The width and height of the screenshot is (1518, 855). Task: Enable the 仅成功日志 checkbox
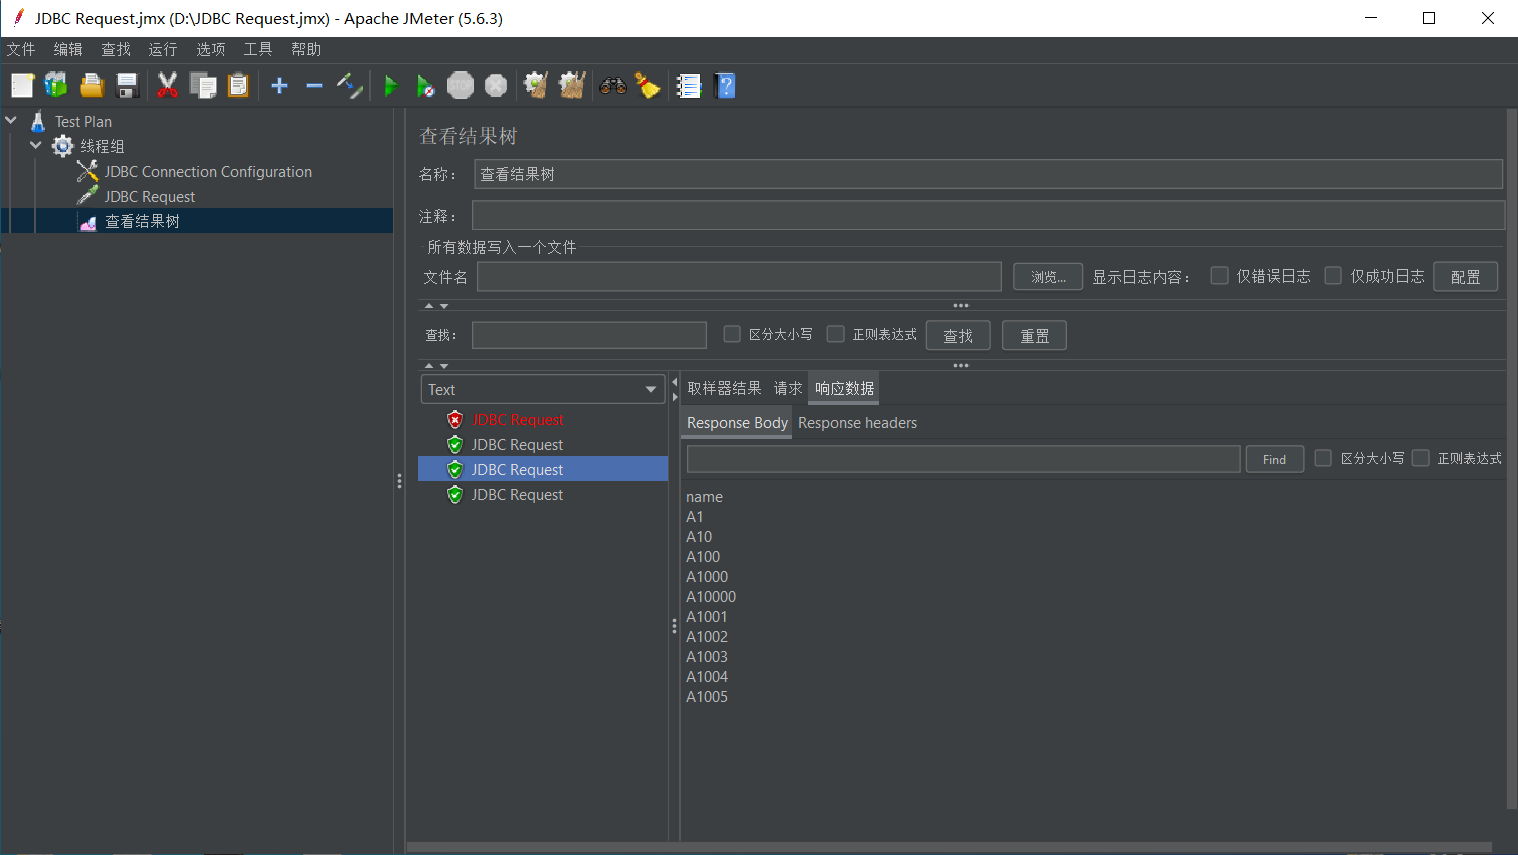[1333, 275]
